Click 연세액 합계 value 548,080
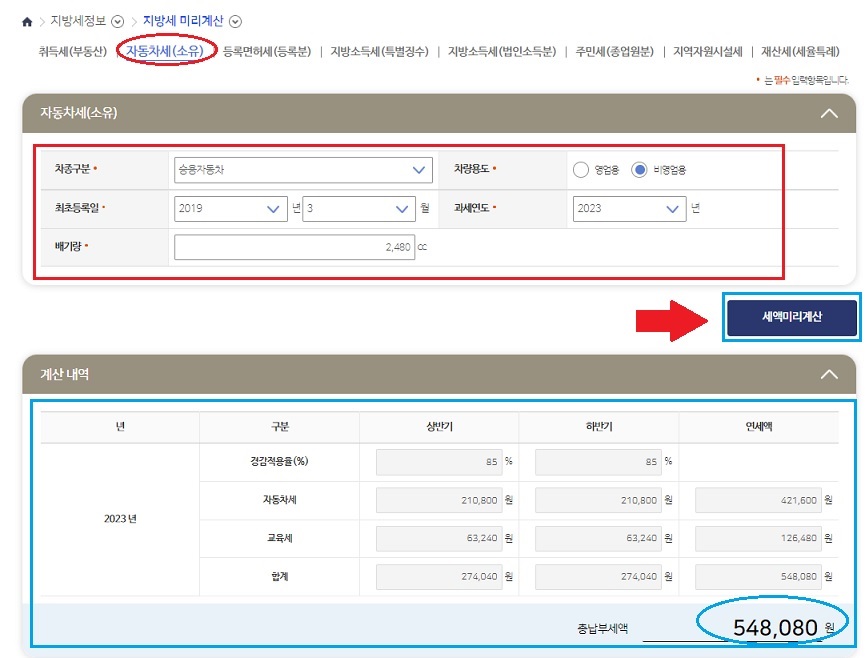The height and width of the screenshot is (658, 865). tap(759, 577)
